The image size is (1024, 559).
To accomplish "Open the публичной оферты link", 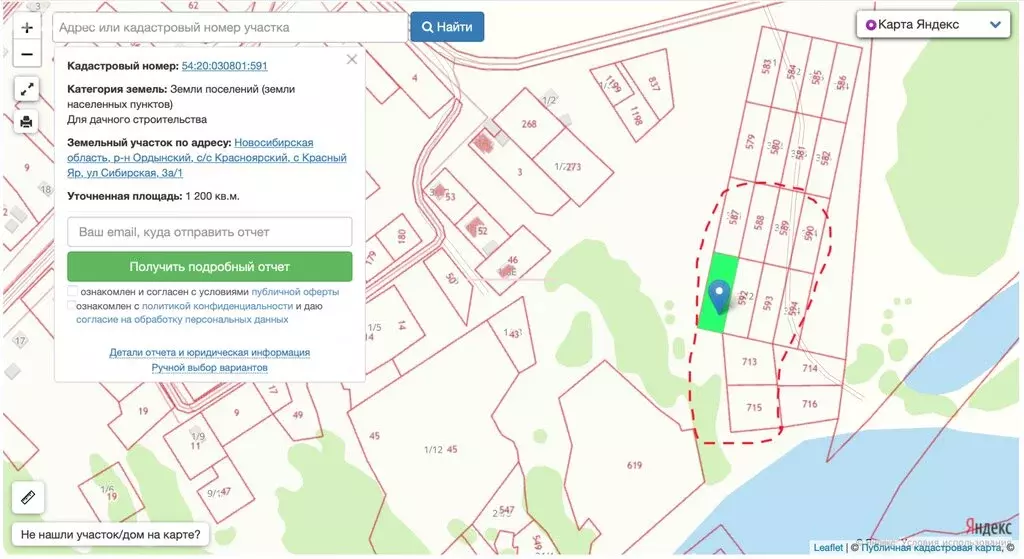I will point(295,292).
